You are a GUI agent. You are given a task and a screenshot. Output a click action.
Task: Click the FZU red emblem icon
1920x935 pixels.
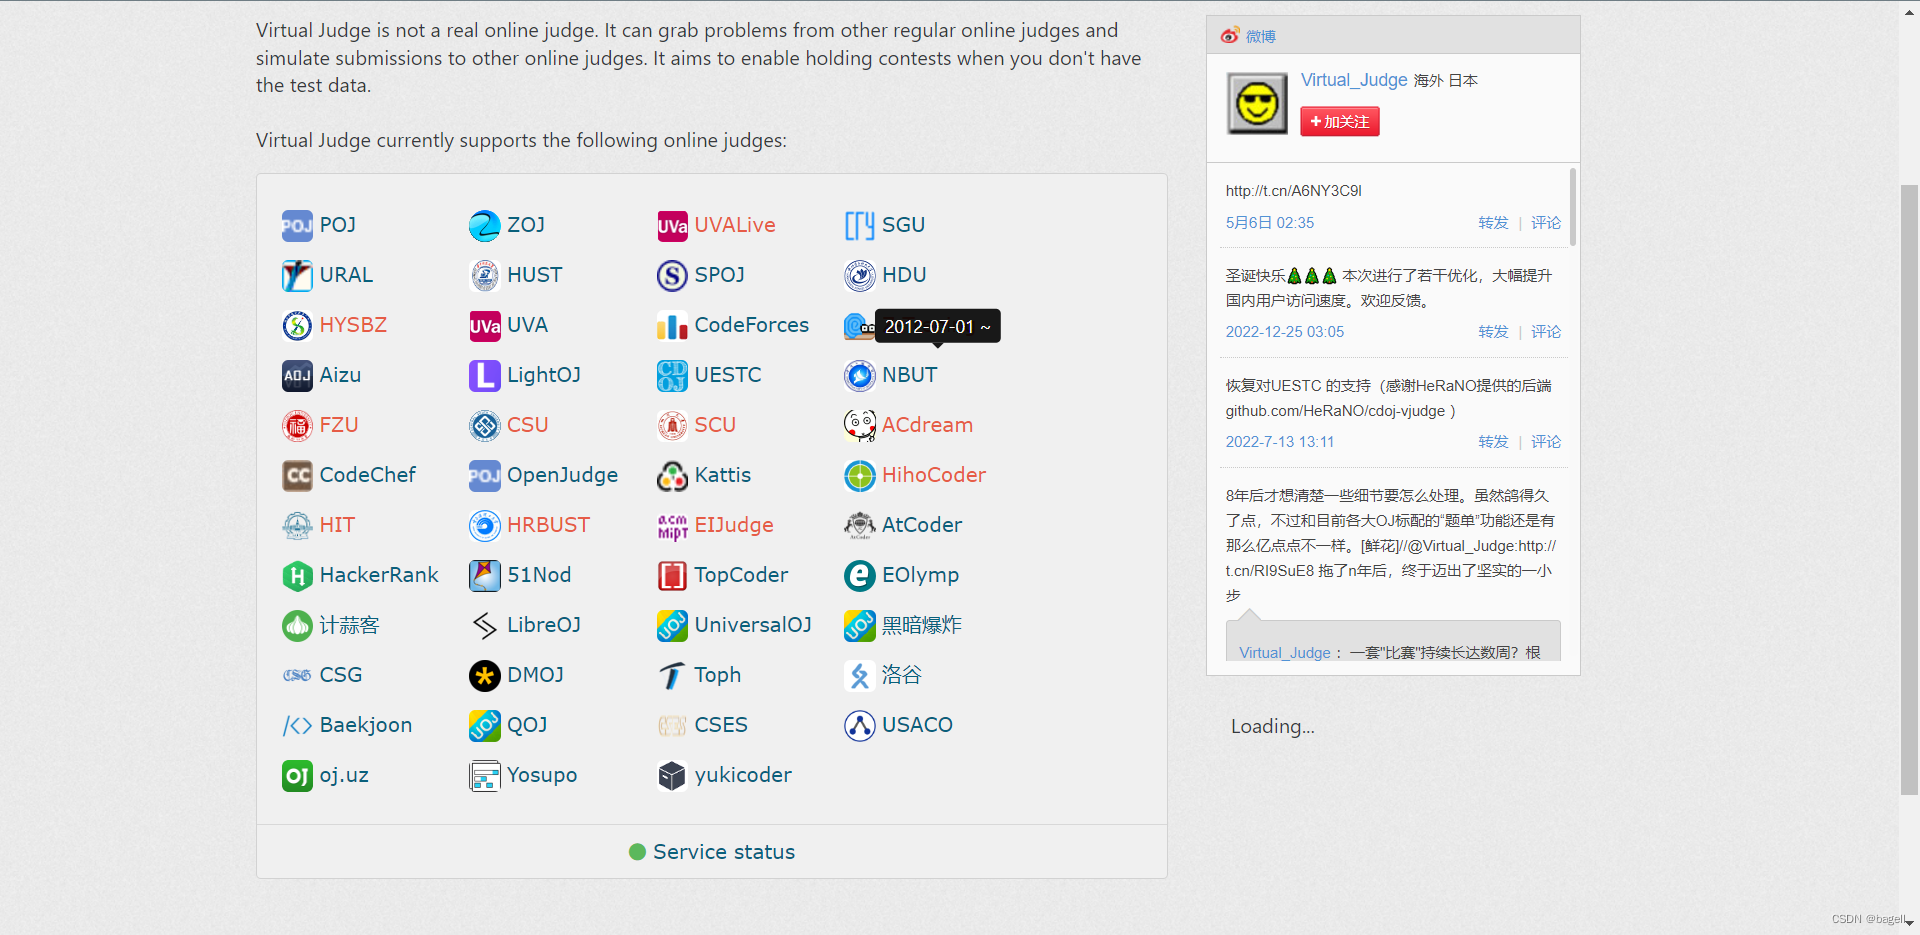coord(297,425)
